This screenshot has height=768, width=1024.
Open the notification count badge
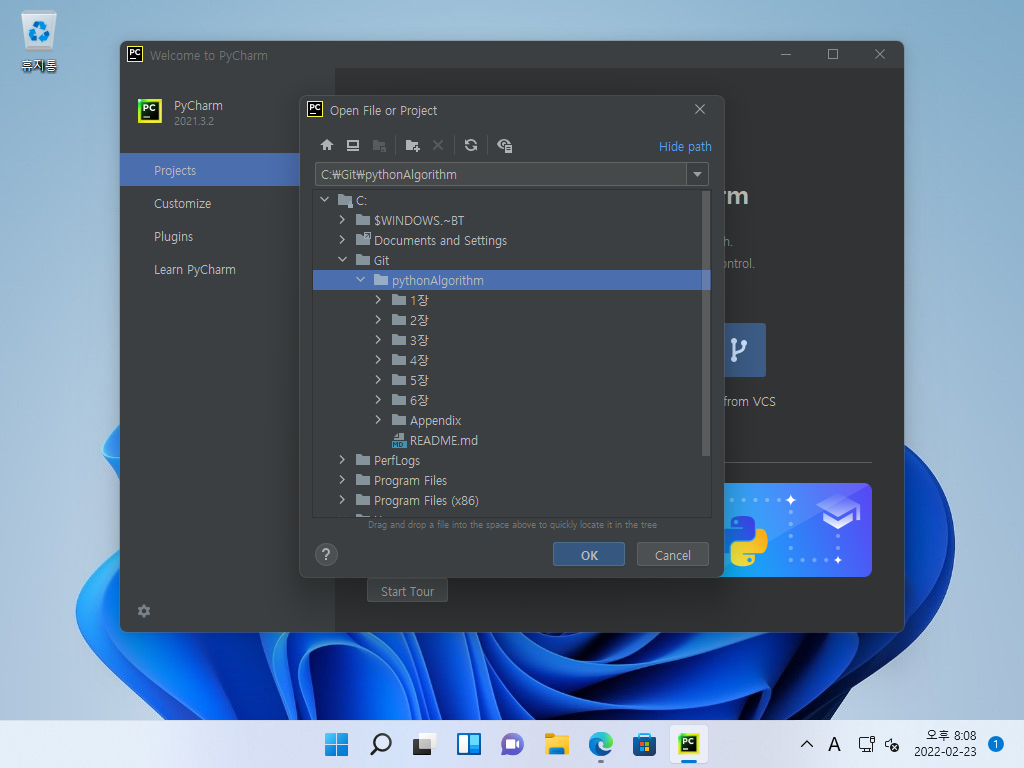point(996,744)
